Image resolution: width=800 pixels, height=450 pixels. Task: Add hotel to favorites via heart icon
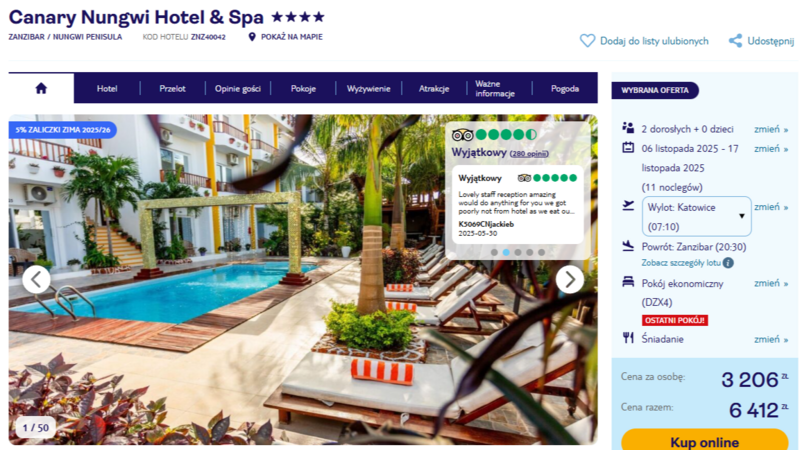click(x=587, y=41)
